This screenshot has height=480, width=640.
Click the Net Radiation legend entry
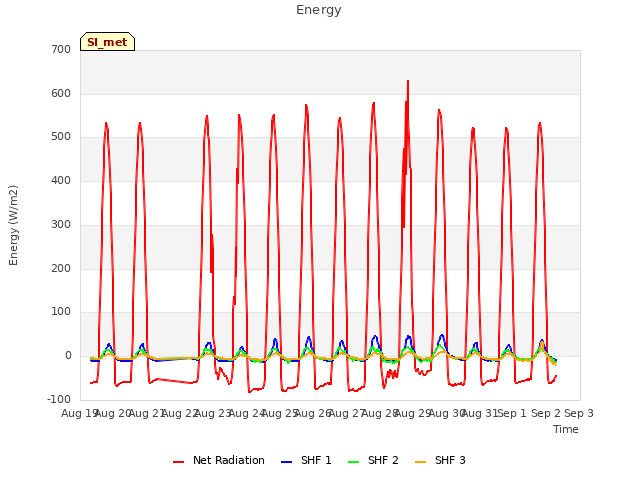coord(219,460)
